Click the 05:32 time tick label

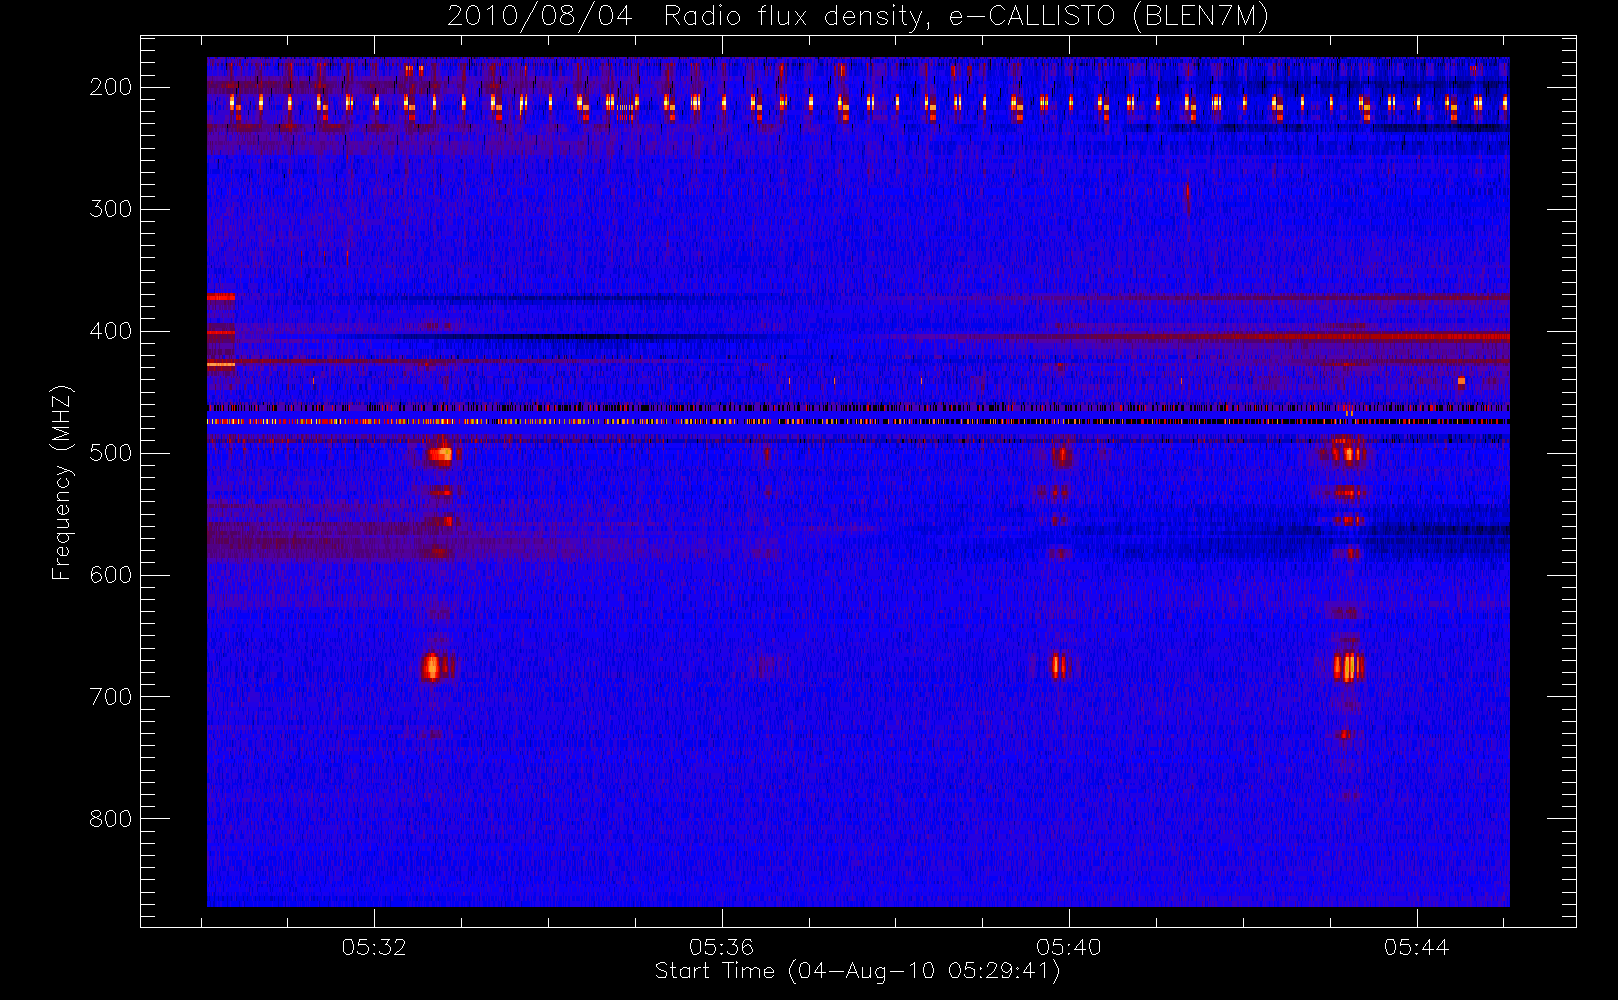[374, 947]
